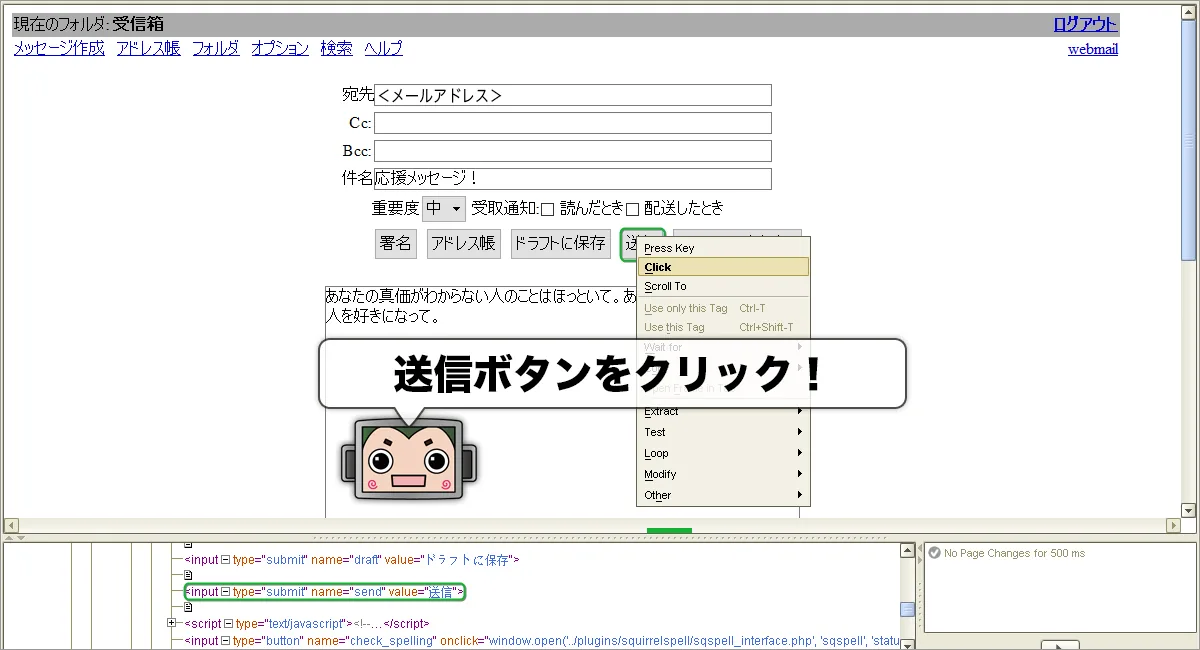Click the ログアウト link
The width and height of the screenshot is (1200, 650).
[1086, 24]
